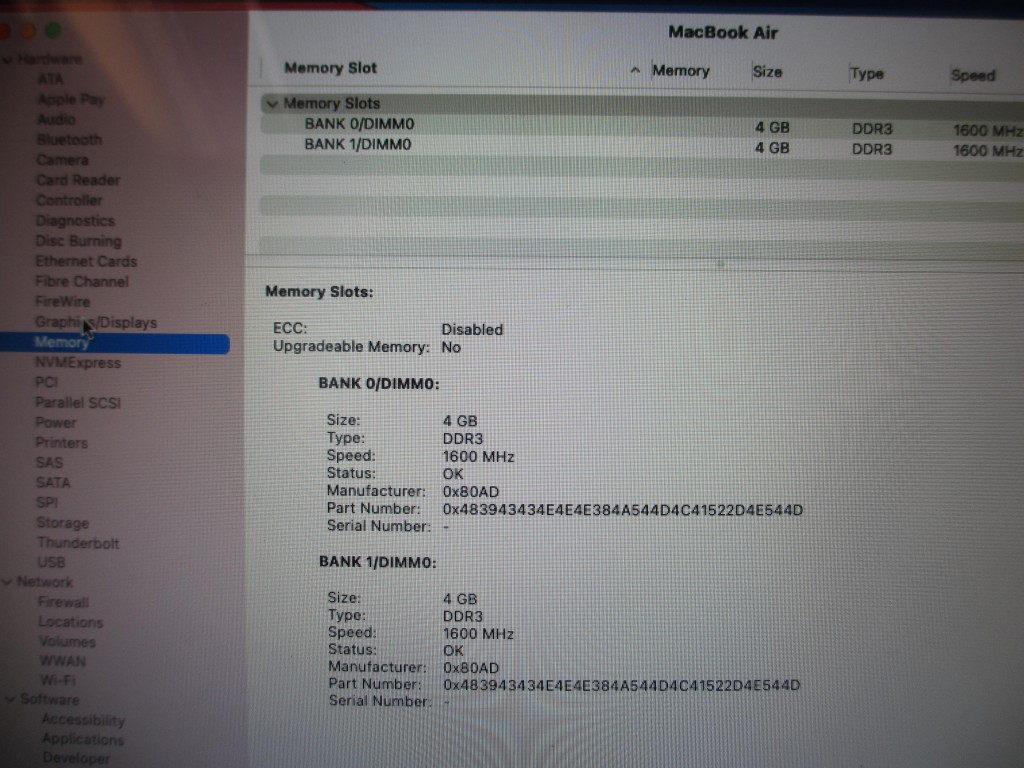Image resolution: width=1024 pixels, height=768 pixels.
Task: Collapse the Memory Slots group row
Action: click(x=272, y=104)
